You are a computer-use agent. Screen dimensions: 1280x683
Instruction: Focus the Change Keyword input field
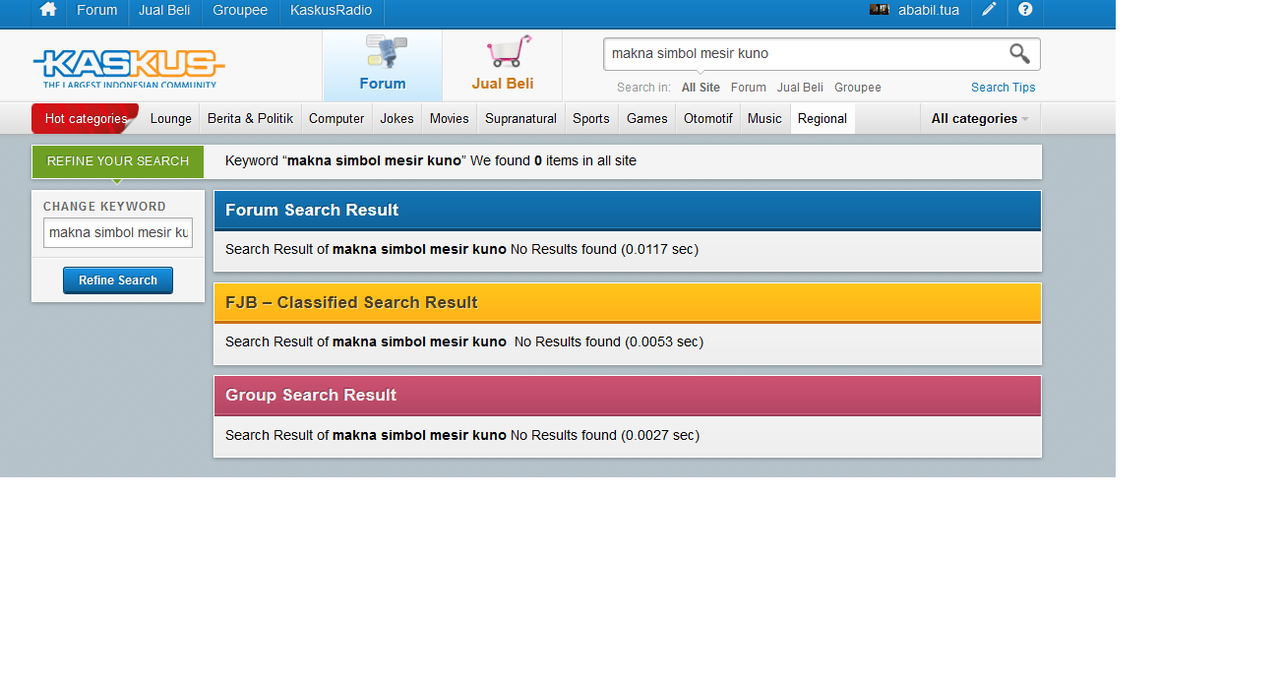click(x=118, y=233)
